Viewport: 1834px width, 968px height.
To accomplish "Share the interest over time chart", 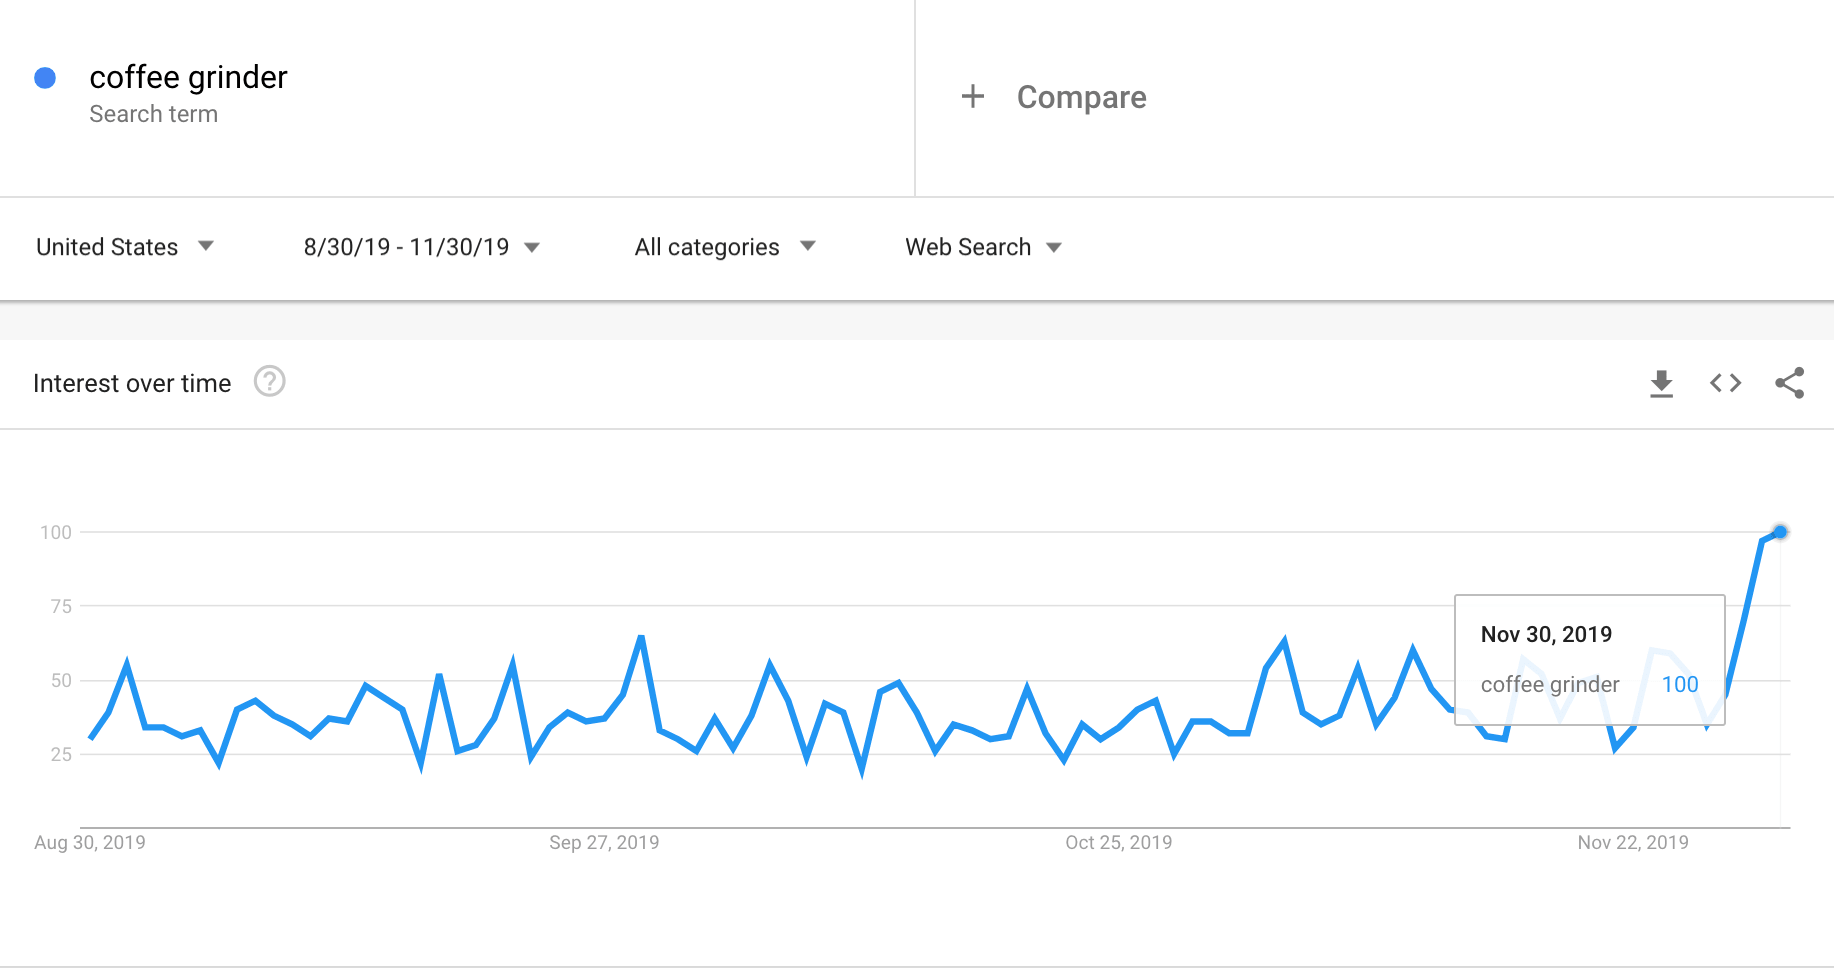I will [1789, 383].
